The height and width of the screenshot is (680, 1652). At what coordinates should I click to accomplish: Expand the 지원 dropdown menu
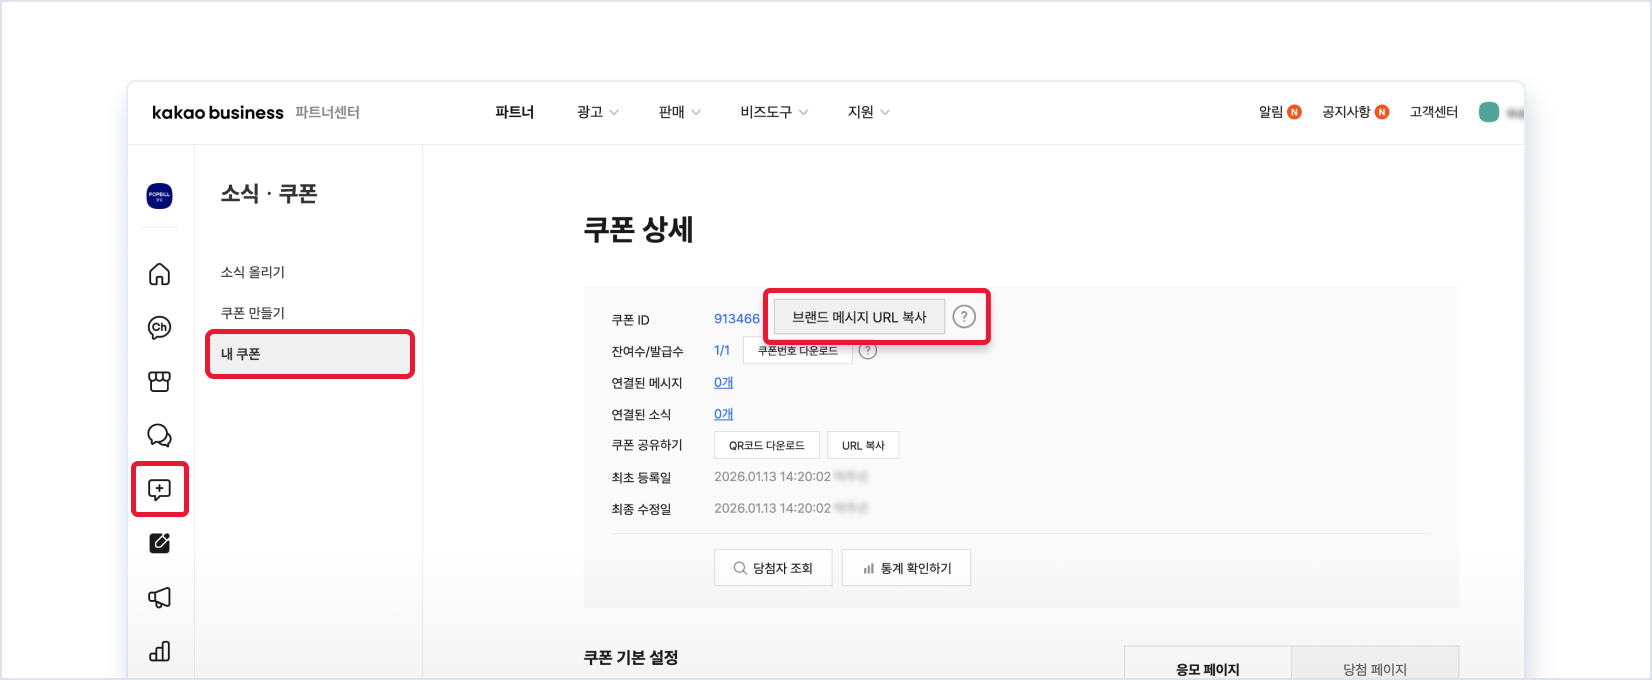coord(868,112)
